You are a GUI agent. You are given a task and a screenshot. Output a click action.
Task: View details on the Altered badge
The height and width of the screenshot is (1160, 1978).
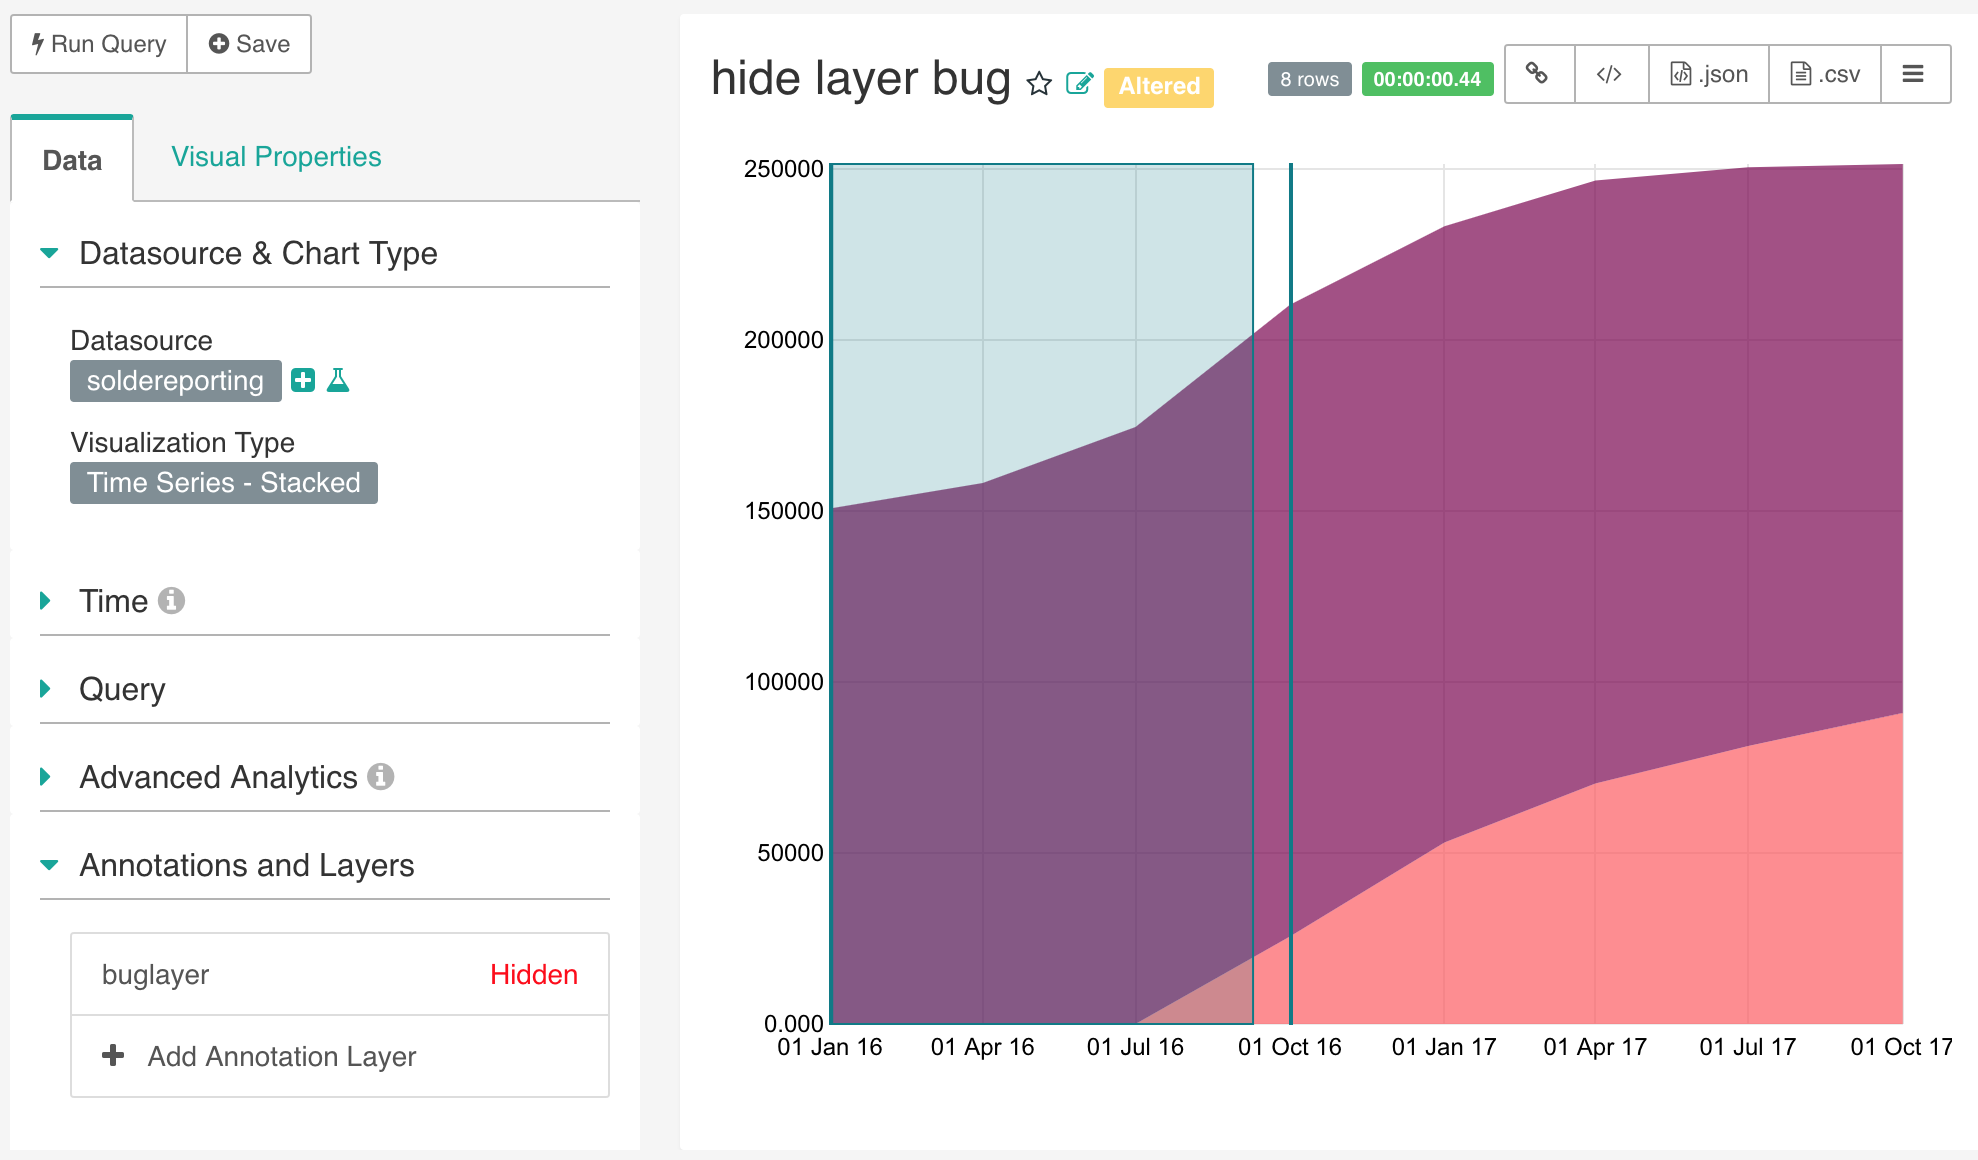coord(1158,86)
